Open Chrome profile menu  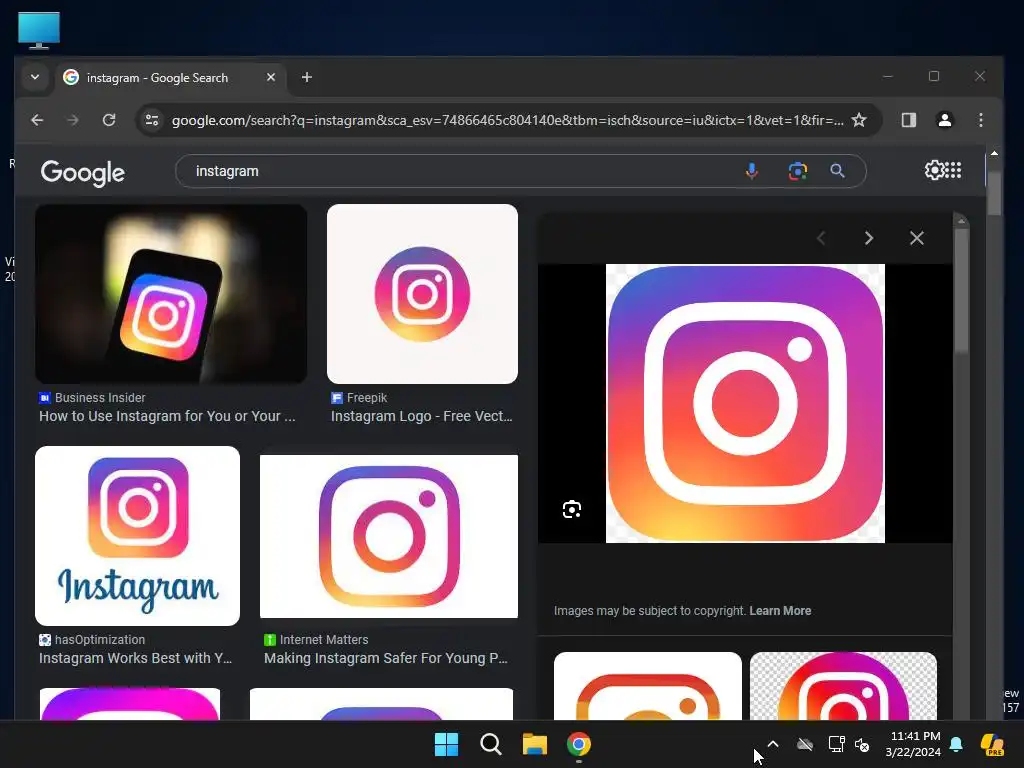click(944, 120)
